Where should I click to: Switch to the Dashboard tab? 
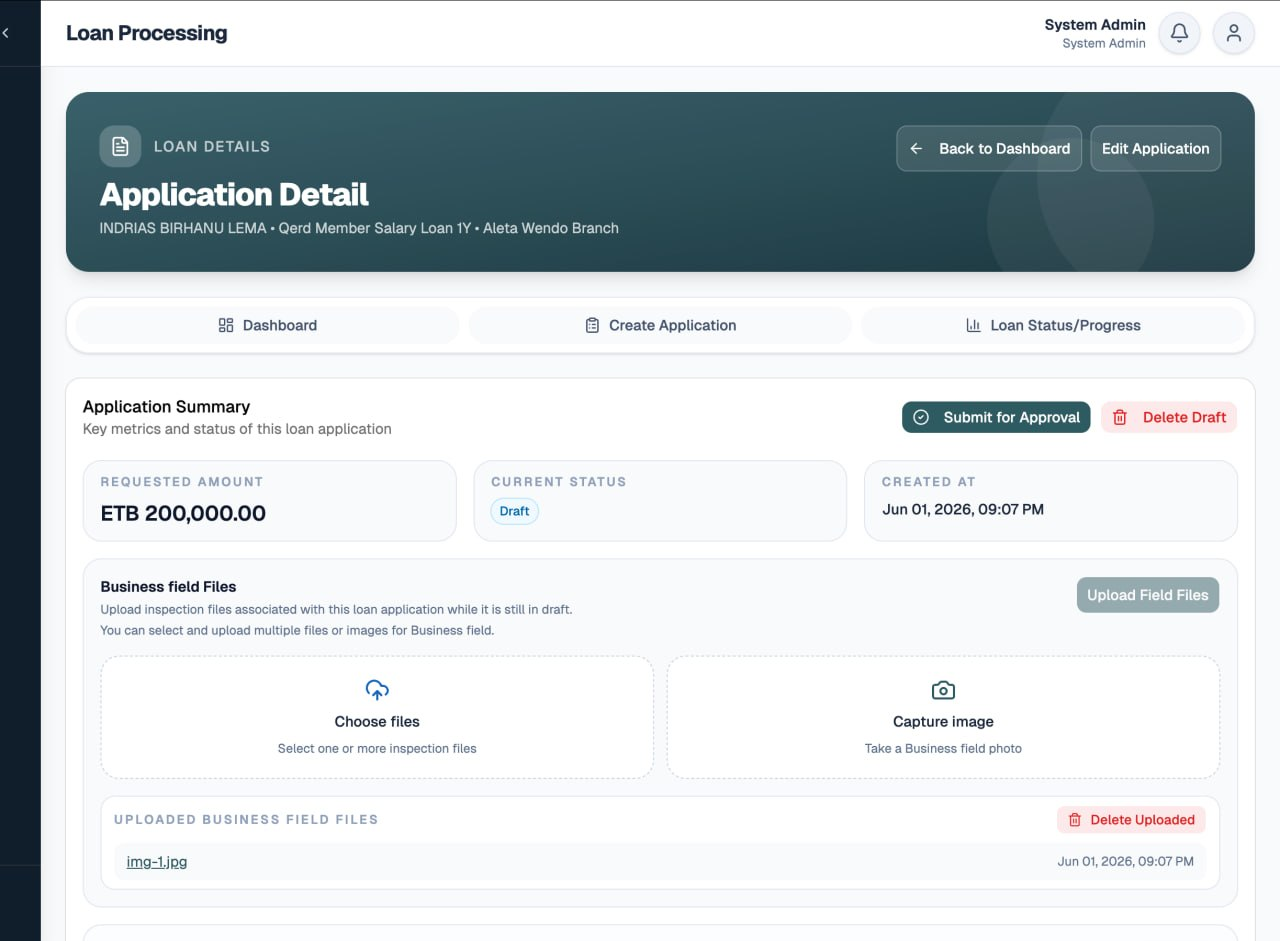[267, 325]
